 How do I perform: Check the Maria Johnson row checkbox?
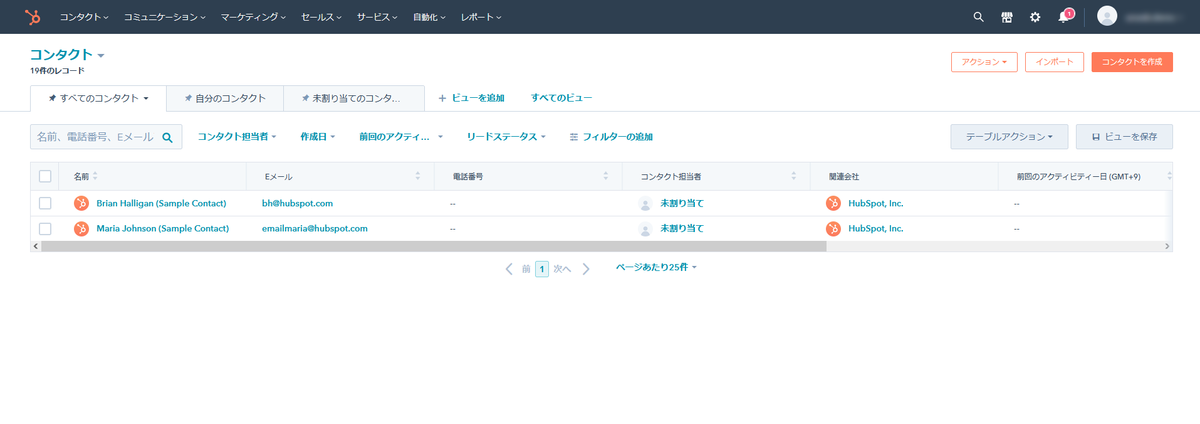coord(45,228)
